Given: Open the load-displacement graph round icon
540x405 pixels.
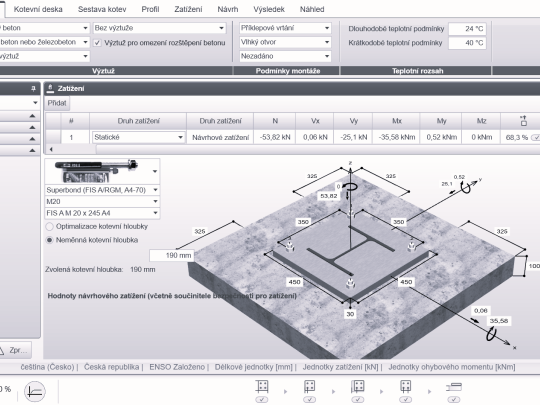Looking at the screenshot, I should [35, 392].
